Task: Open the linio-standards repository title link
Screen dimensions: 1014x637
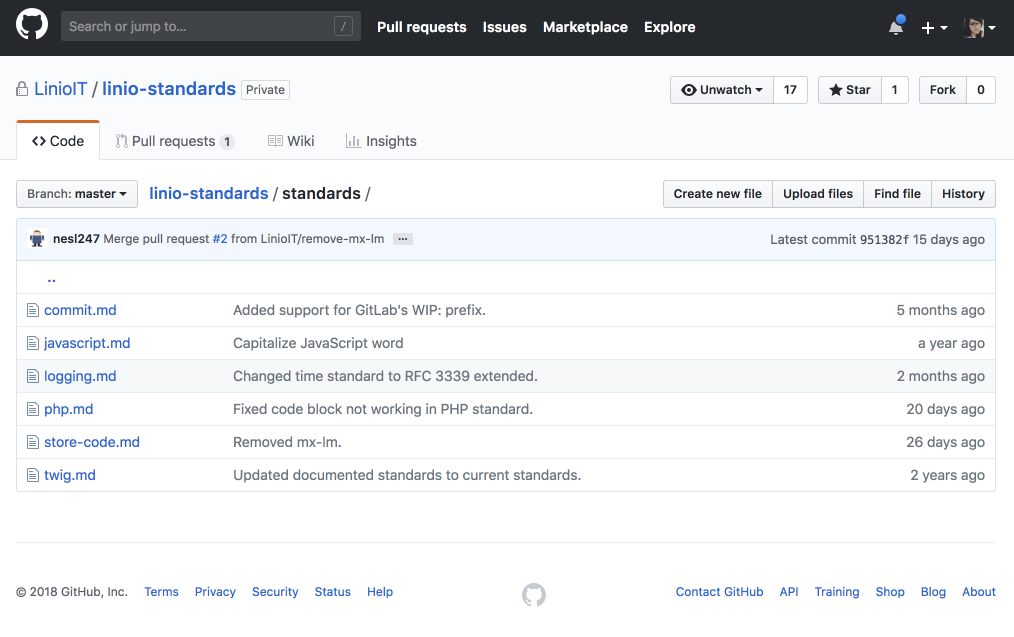Action: coord(169,89)
